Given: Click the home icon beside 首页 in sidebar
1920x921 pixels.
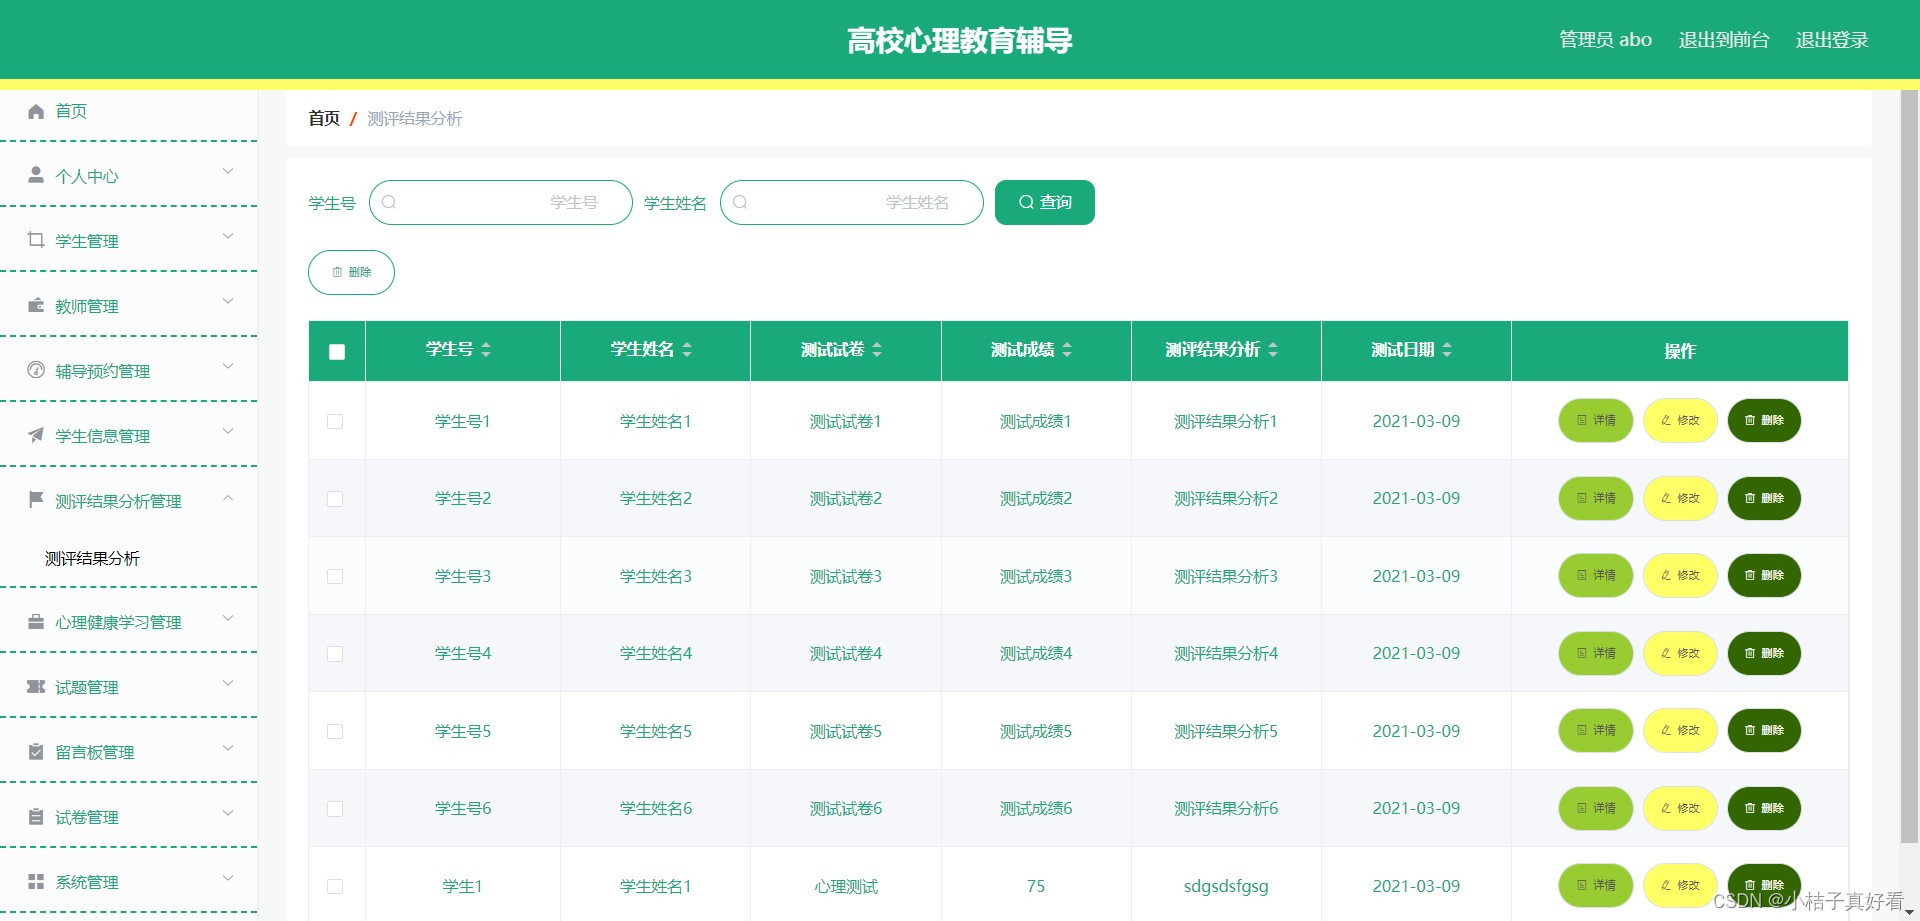Looking at the screenshot, I should [x=36, y=111].
